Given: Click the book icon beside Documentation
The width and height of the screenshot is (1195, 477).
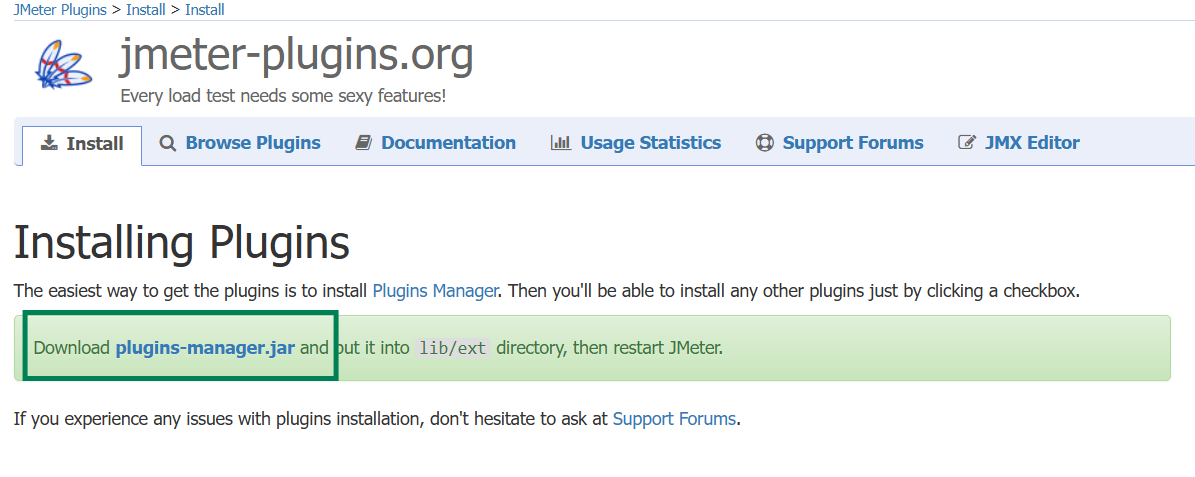Looking at the screenshot, I should click(x=364, y=142).
